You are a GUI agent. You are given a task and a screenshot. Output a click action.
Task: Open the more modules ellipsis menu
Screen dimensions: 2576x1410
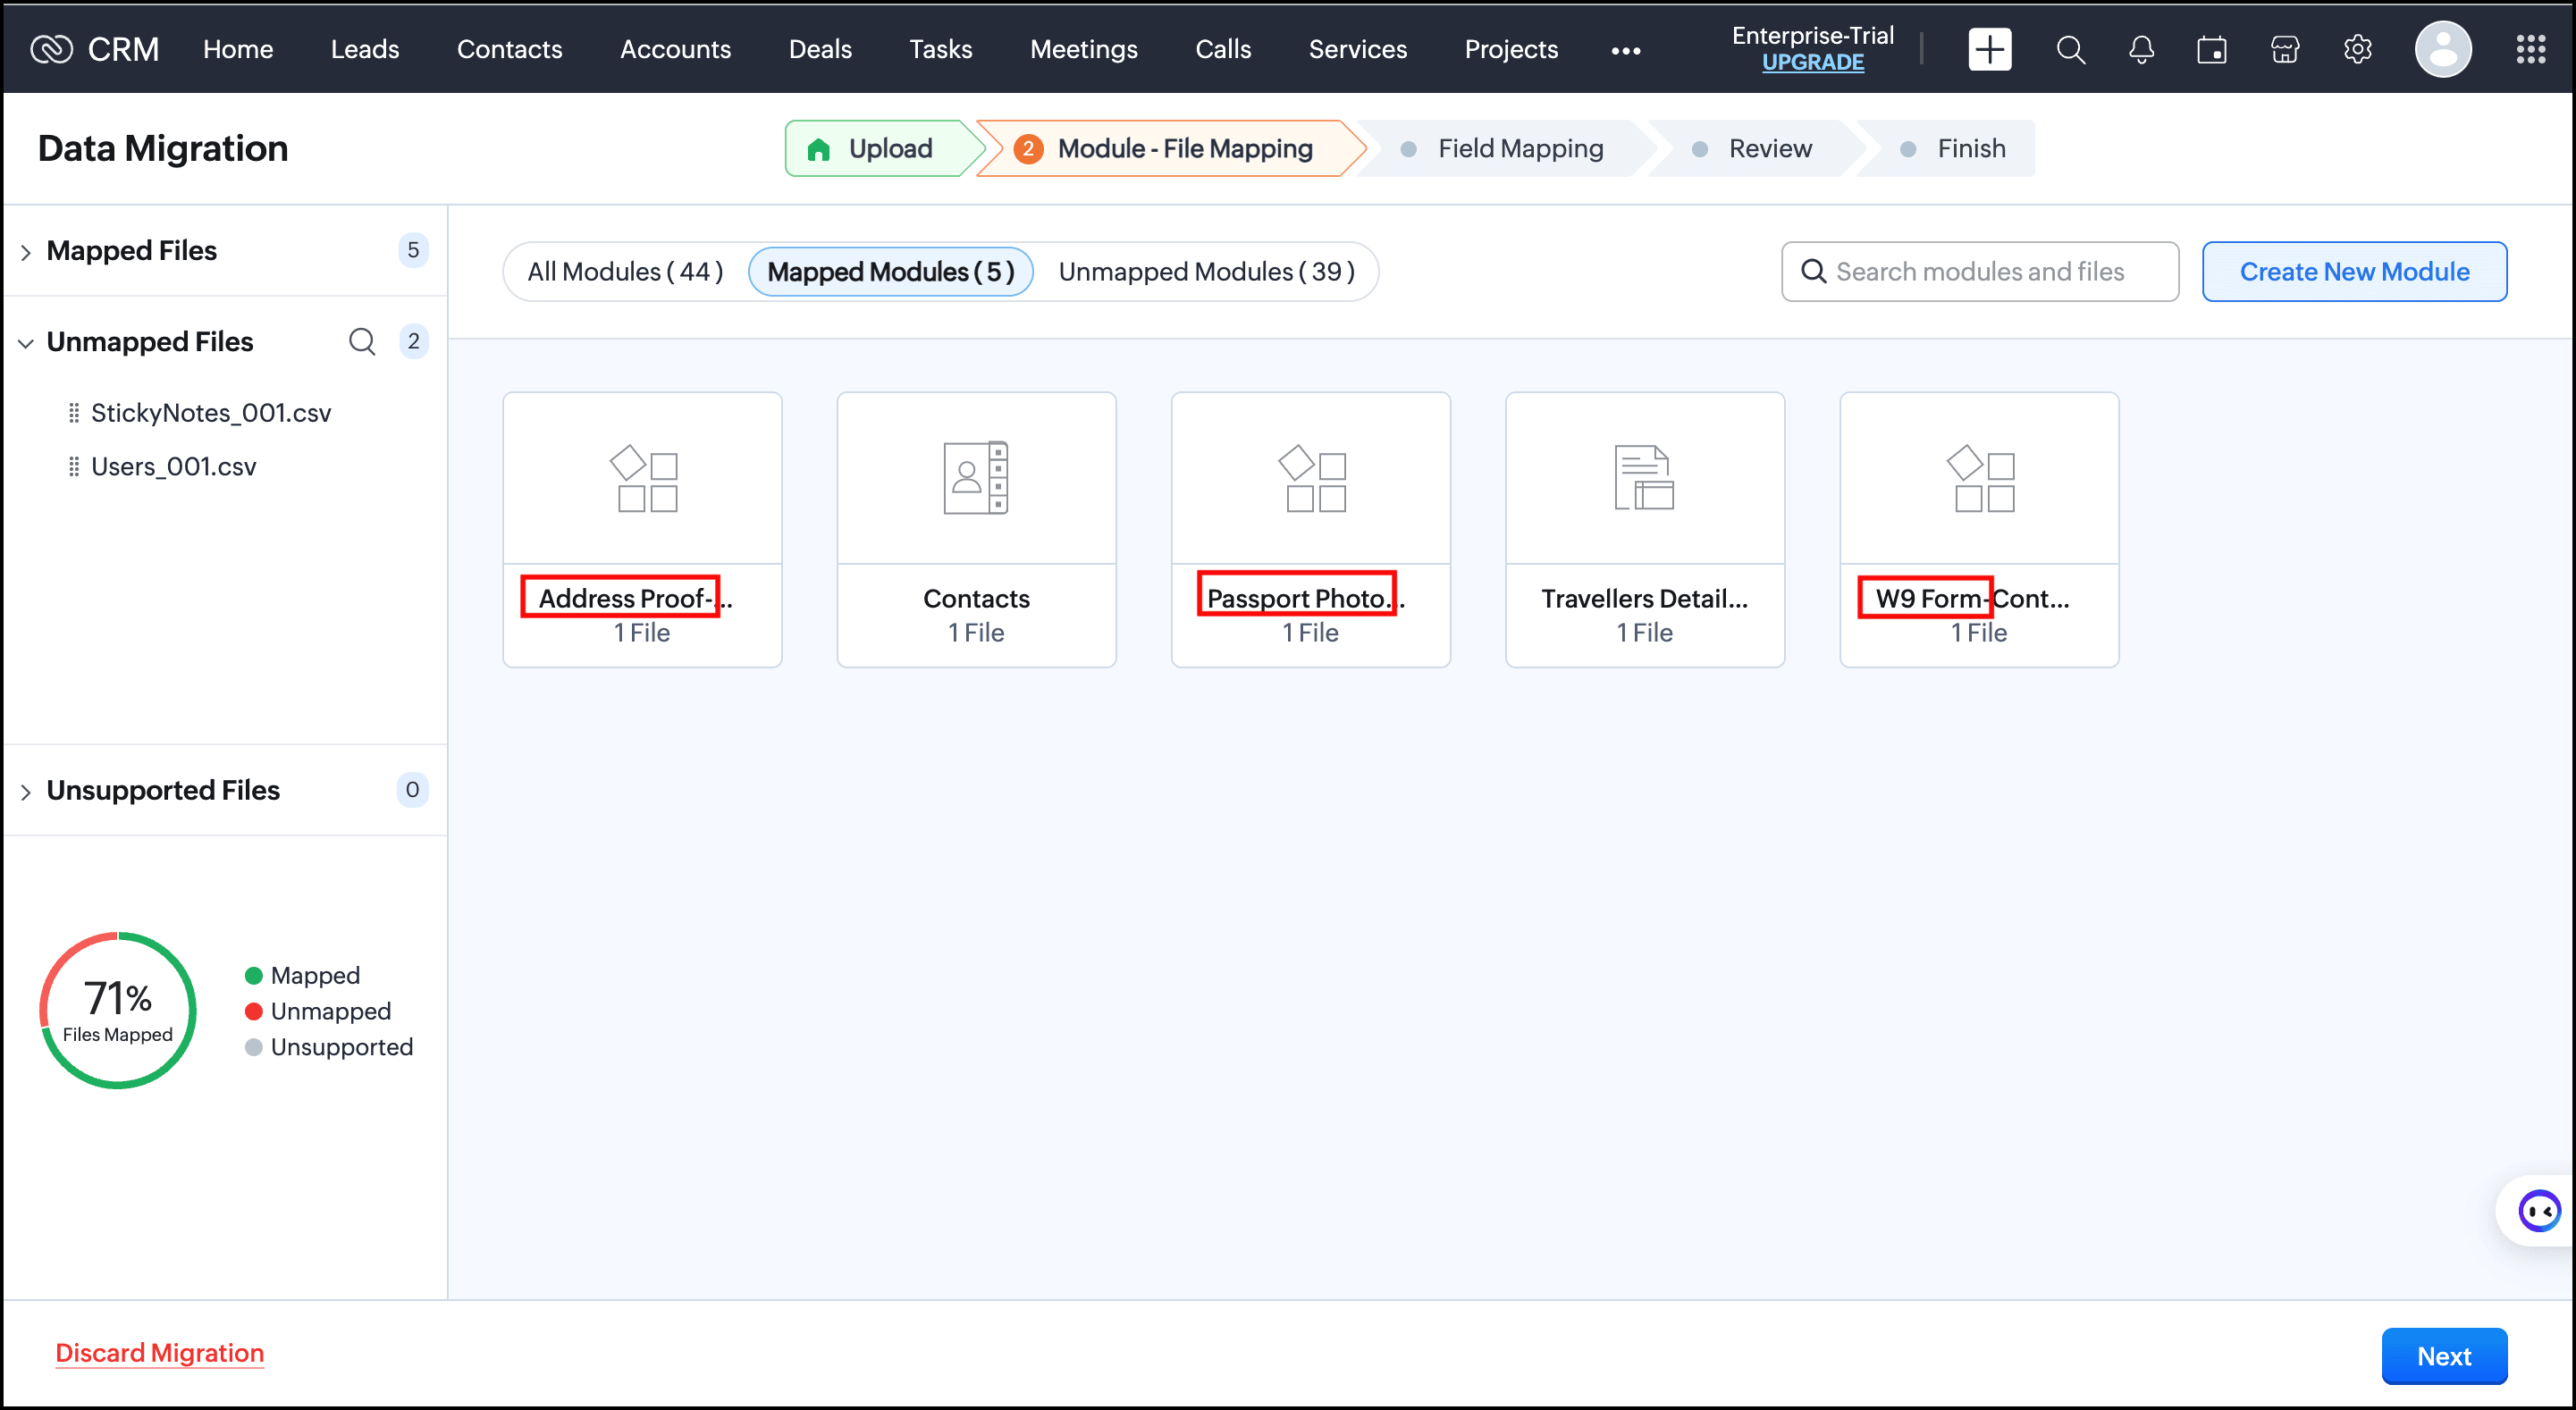pos(1625,51)
